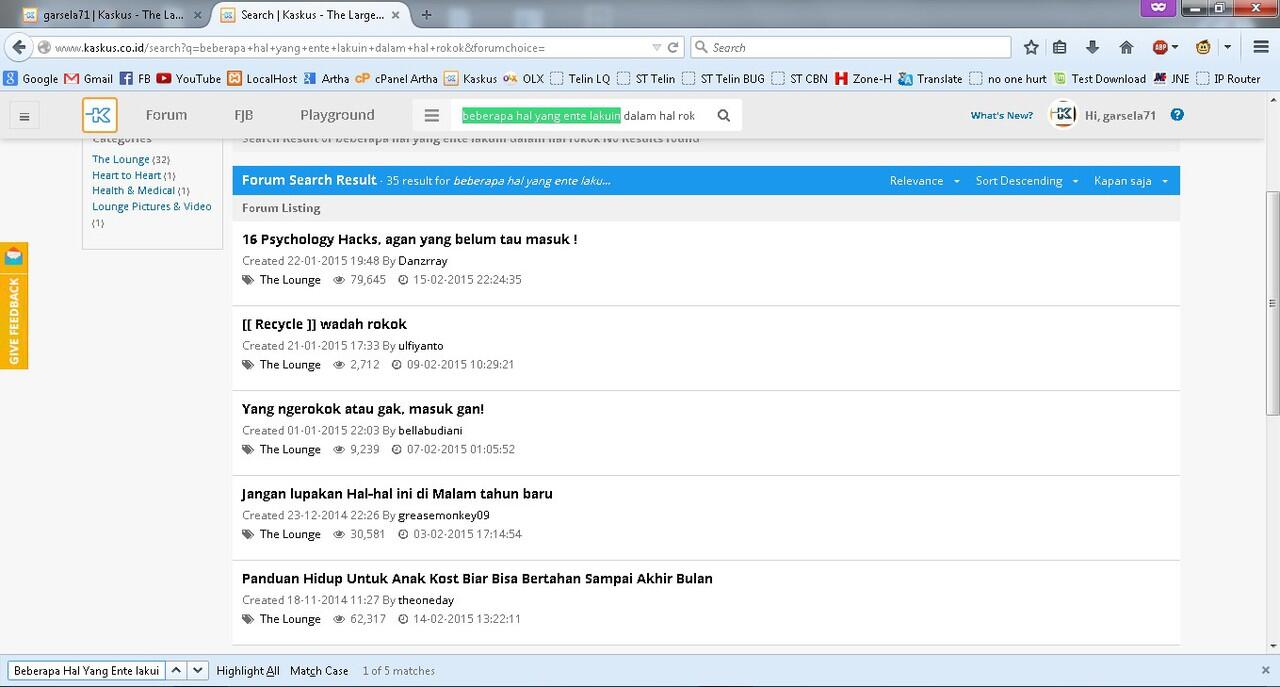Viewport: 1280px width, 687px height.
Task: Click the private browsing mask icon
Action: (1158, 7)
